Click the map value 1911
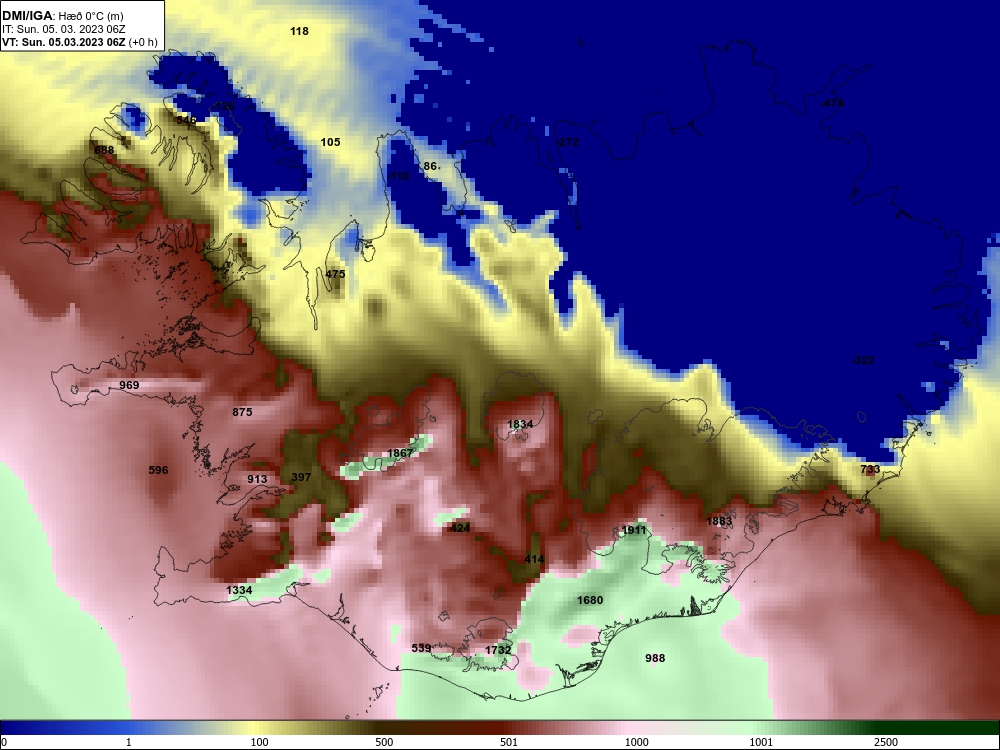The width and height of the screenshot is (1000, 750). [634, 531]
